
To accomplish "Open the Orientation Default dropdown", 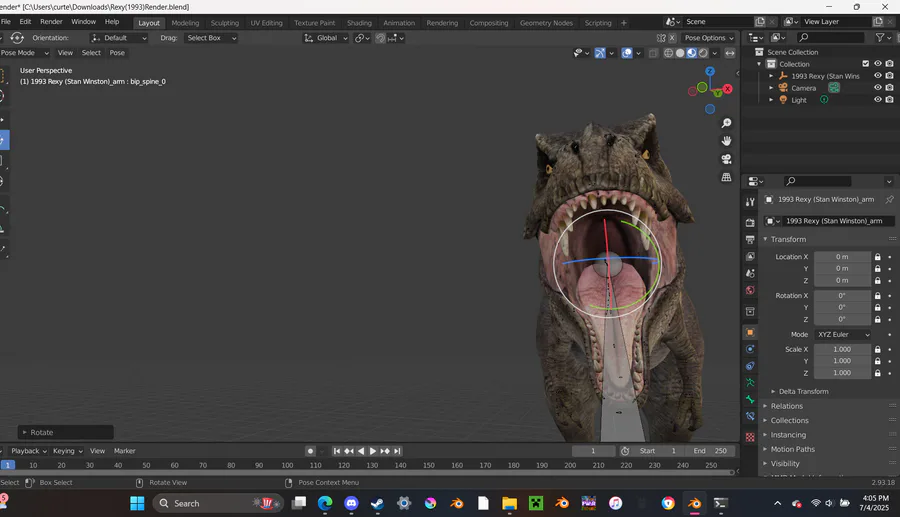I will (119, 38).
